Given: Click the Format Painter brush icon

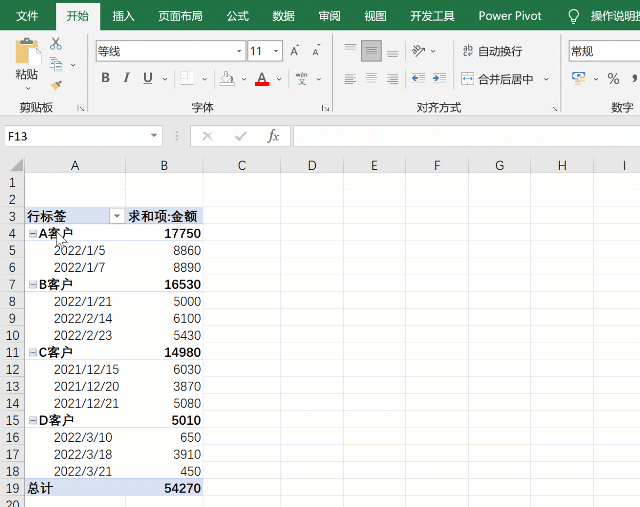Looking at the screenshot, I should (56, 84).
